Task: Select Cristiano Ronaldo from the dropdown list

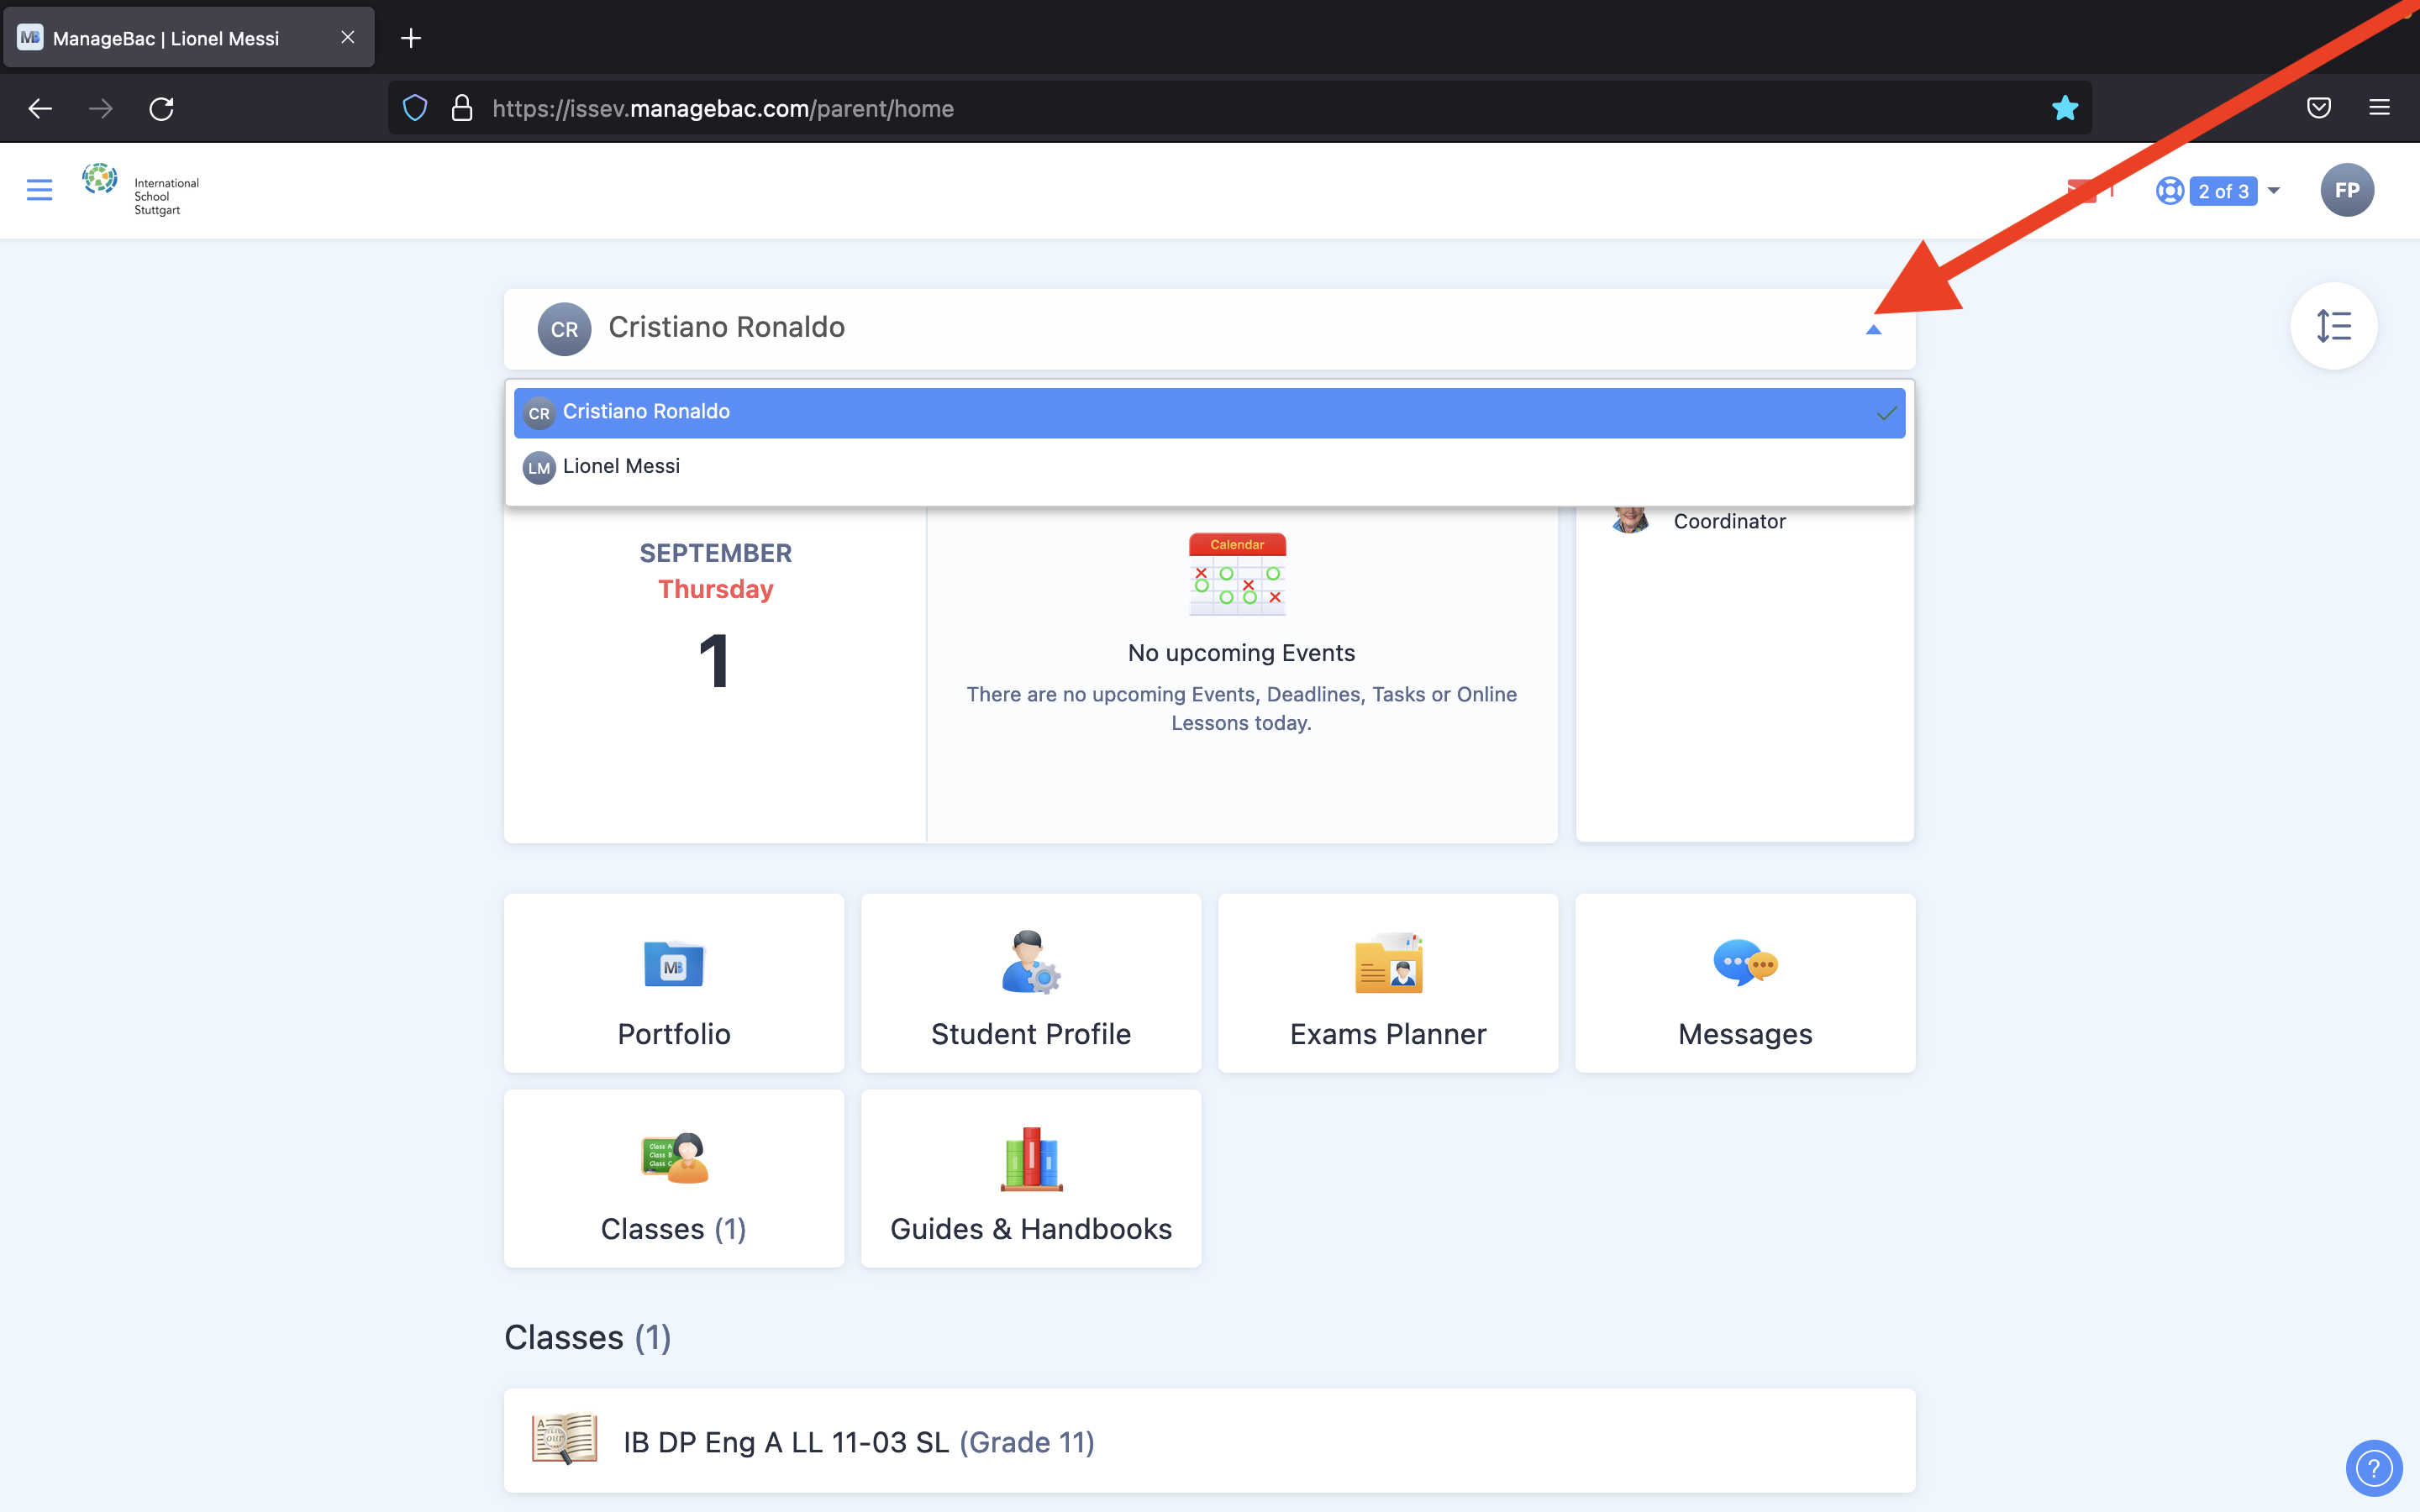Action: click(1209, 412)
